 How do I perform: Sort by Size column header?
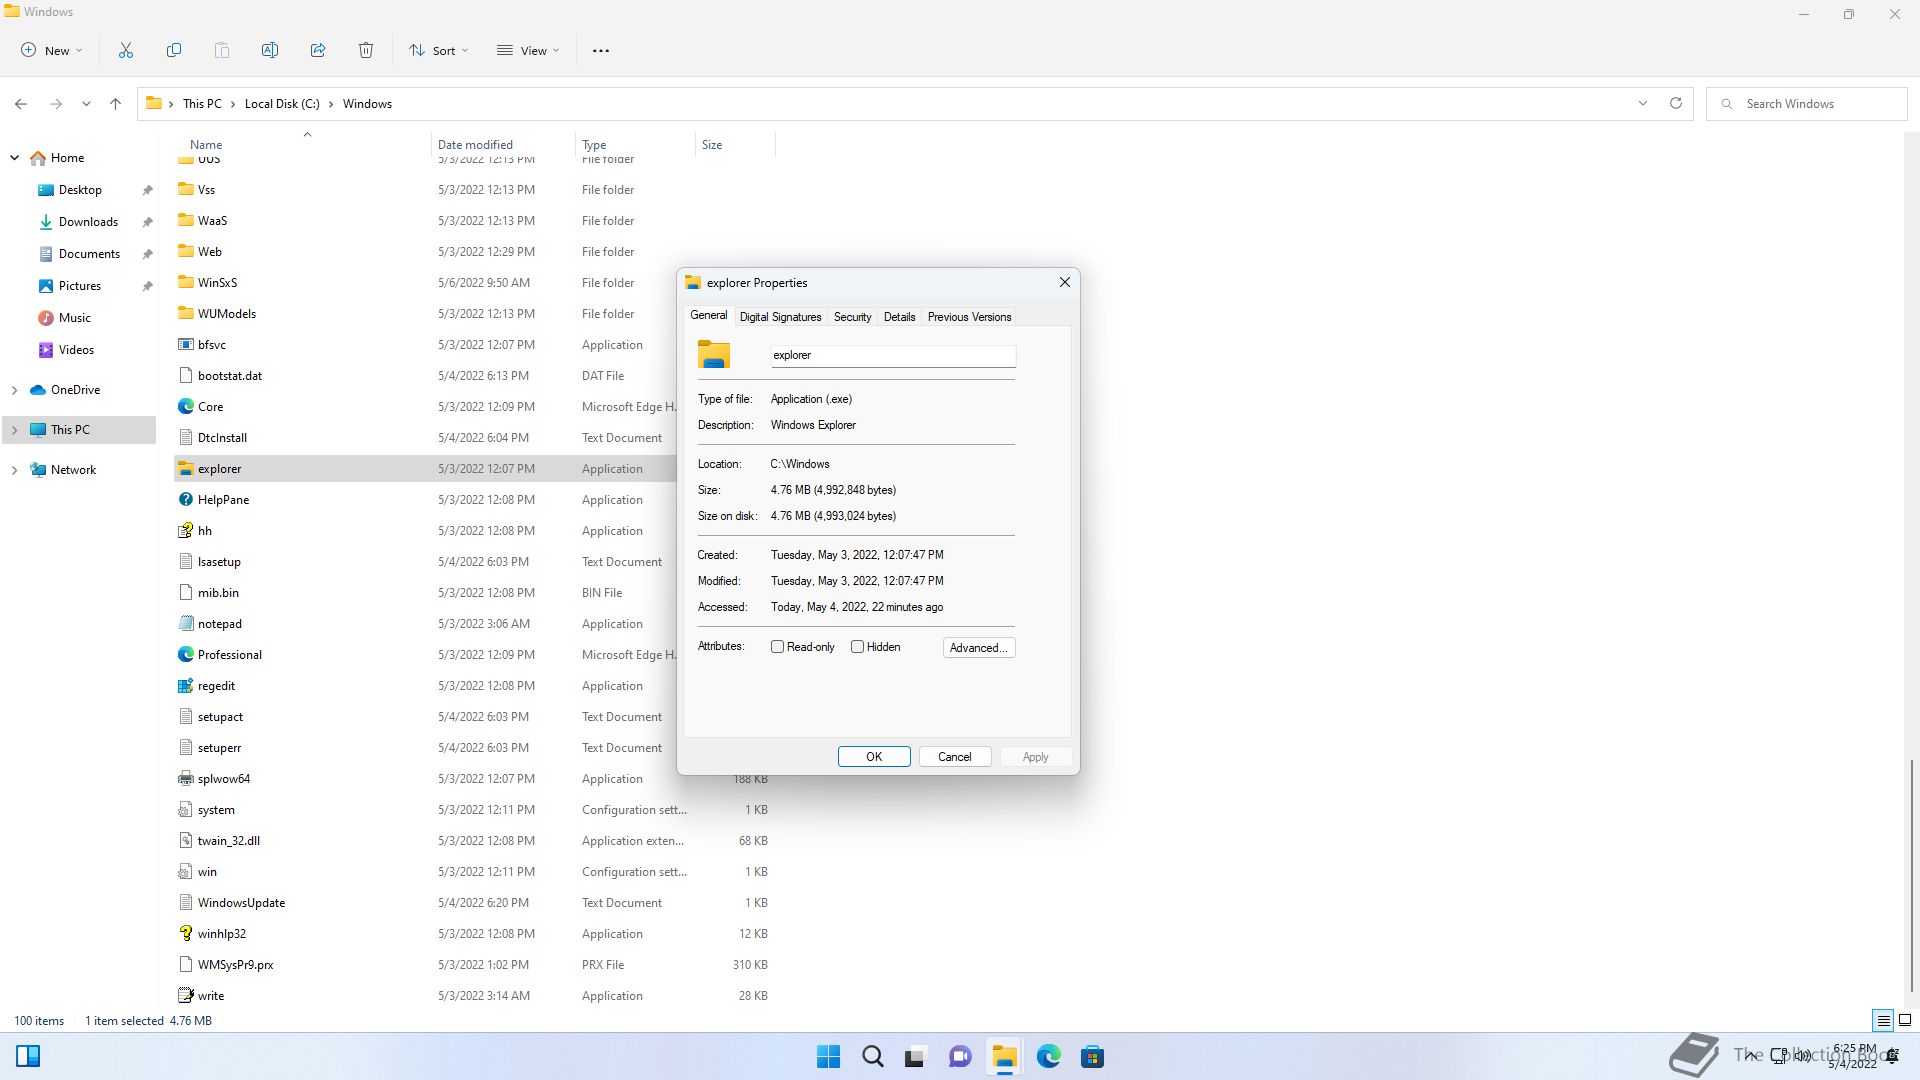(x=735, y=145)
